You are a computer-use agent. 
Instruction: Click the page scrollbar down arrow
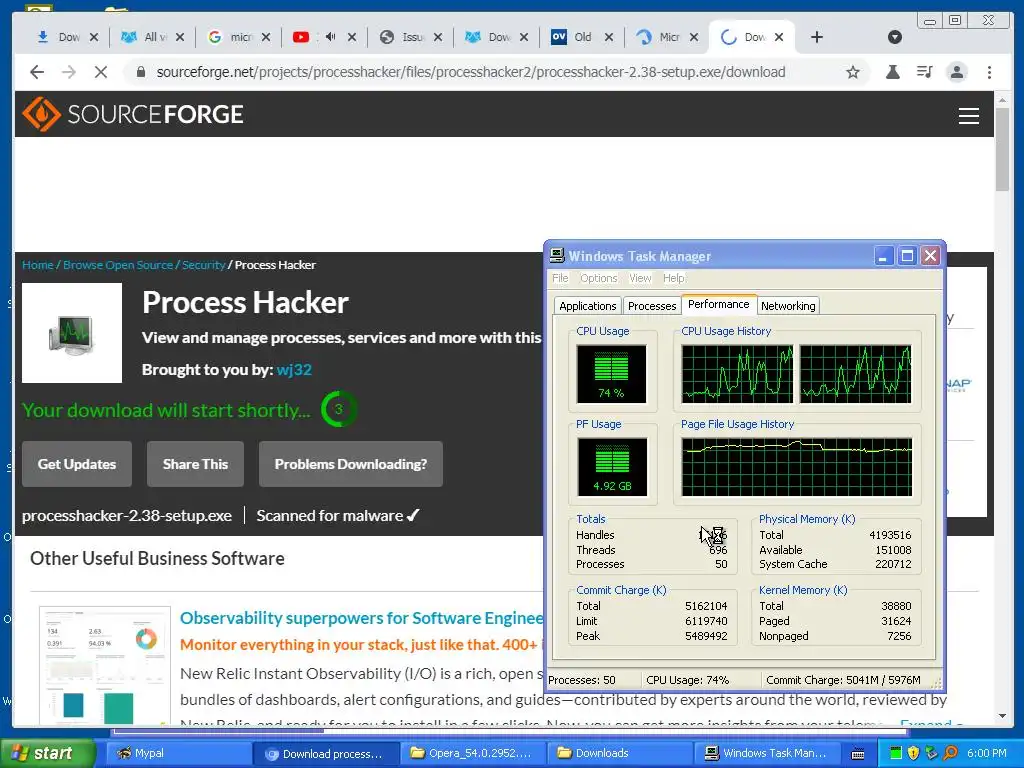click(x=1002, y=716)
